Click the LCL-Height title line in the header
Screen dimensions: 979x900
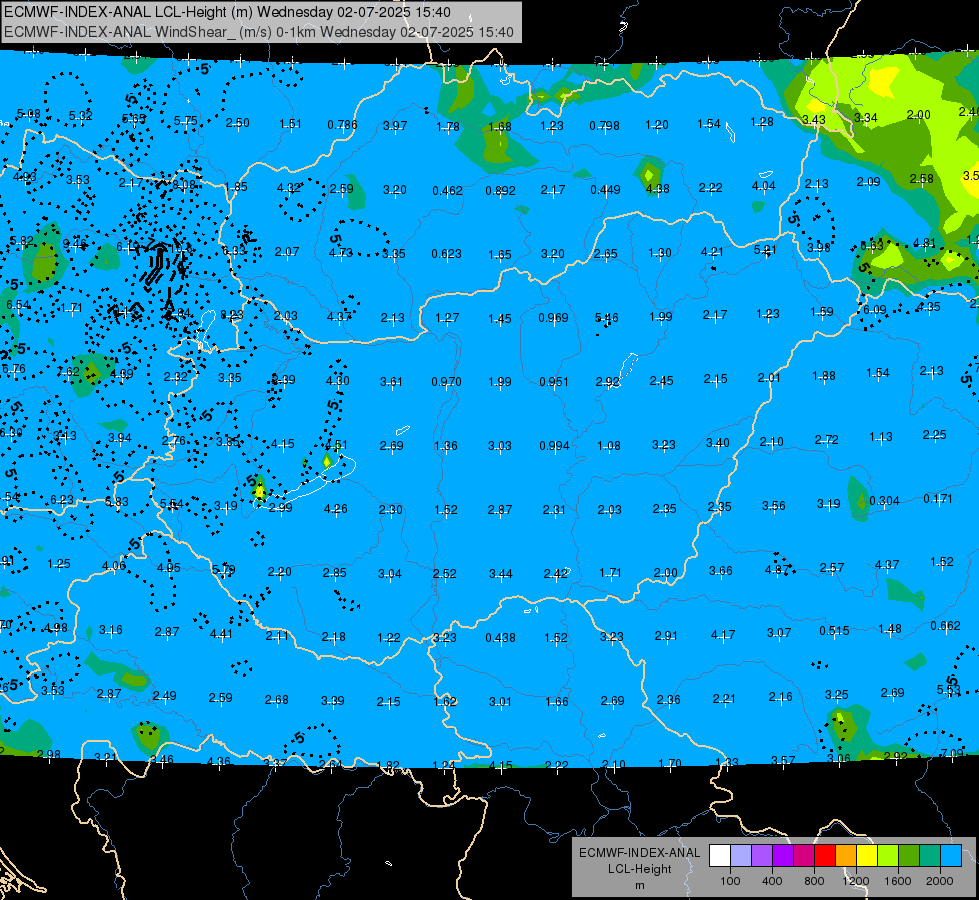227,12
